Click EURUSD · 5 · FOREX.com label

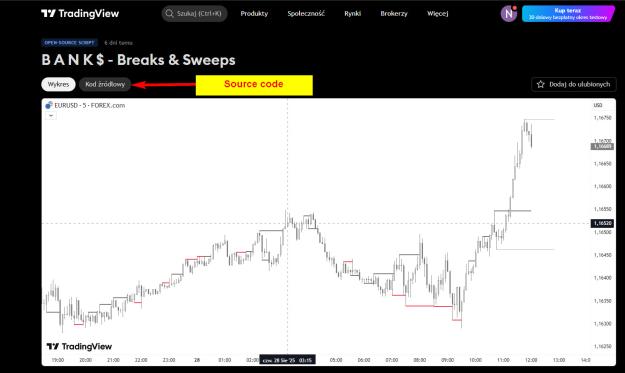[x=90, y=105]
